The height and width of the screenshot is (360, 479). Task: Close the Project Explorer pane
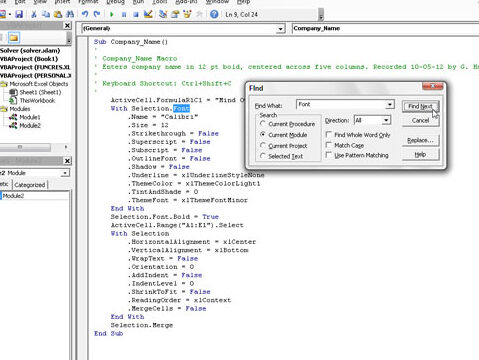click(67, 26)
